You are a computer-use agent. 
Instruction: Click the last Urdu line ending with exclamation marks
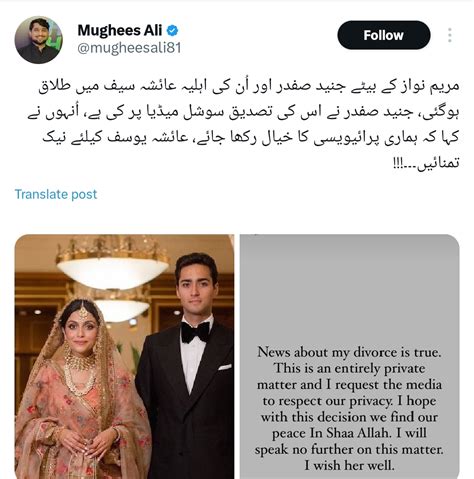(427, 163)
